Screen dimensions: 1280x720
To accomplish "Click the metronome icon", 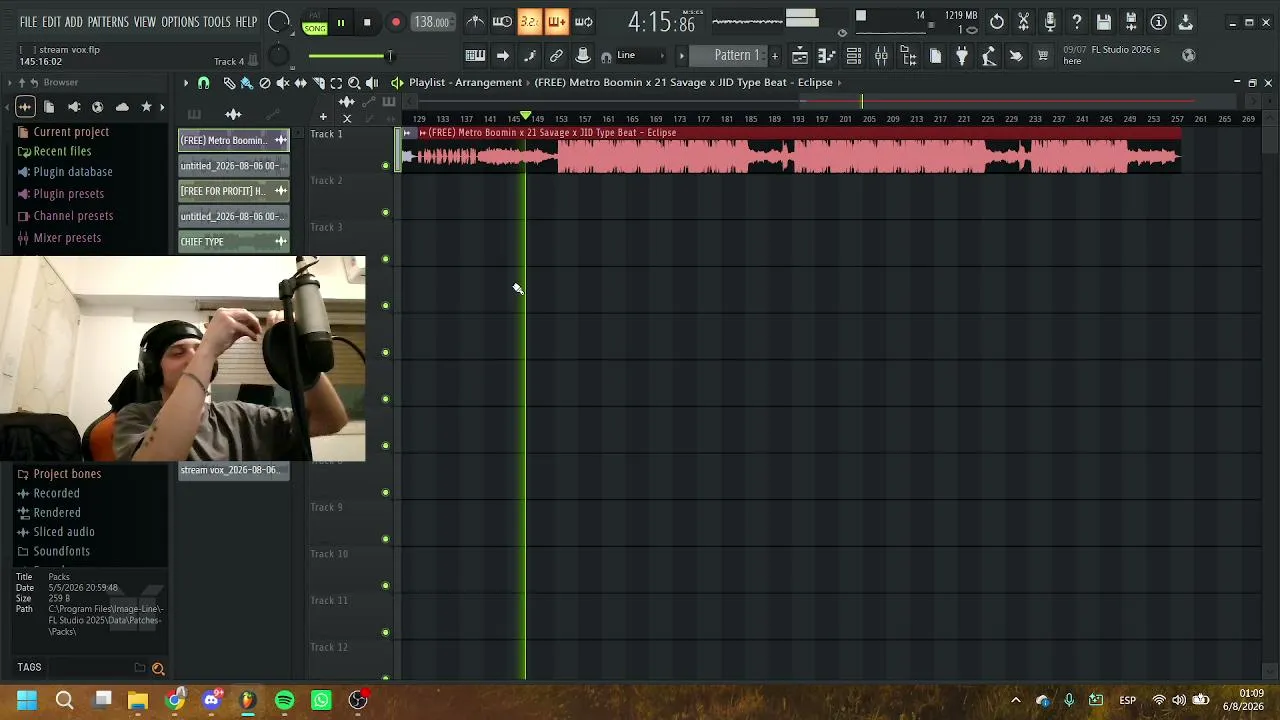I will [476, 22].
